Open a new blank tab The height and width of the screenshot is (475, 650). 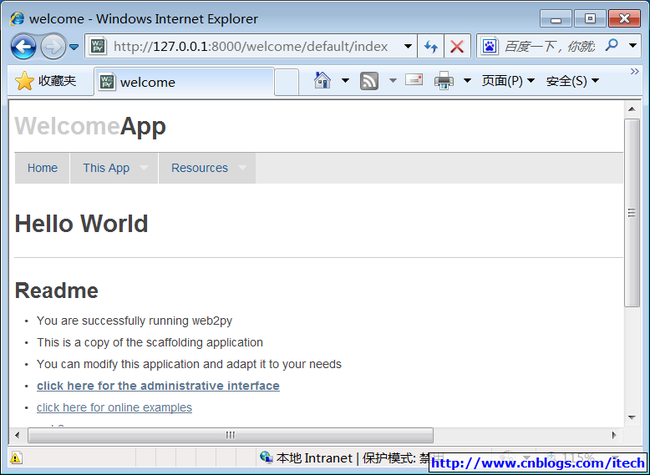tap(286, 82)
